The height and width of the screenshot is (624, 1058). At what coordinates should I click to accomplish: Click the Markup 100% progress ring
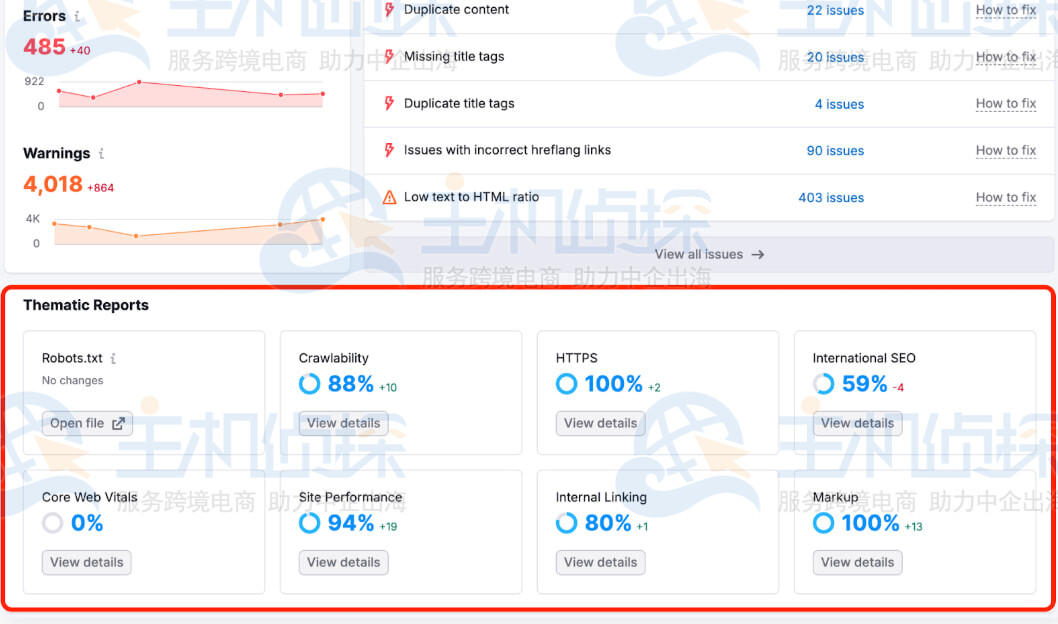pyautogui.click(x=824, y=523)
